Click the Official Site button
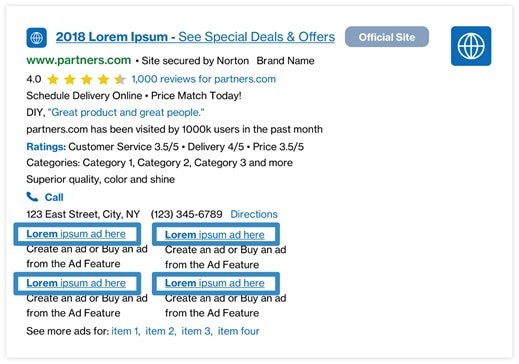Screen dimensions: 519x364 387,37
